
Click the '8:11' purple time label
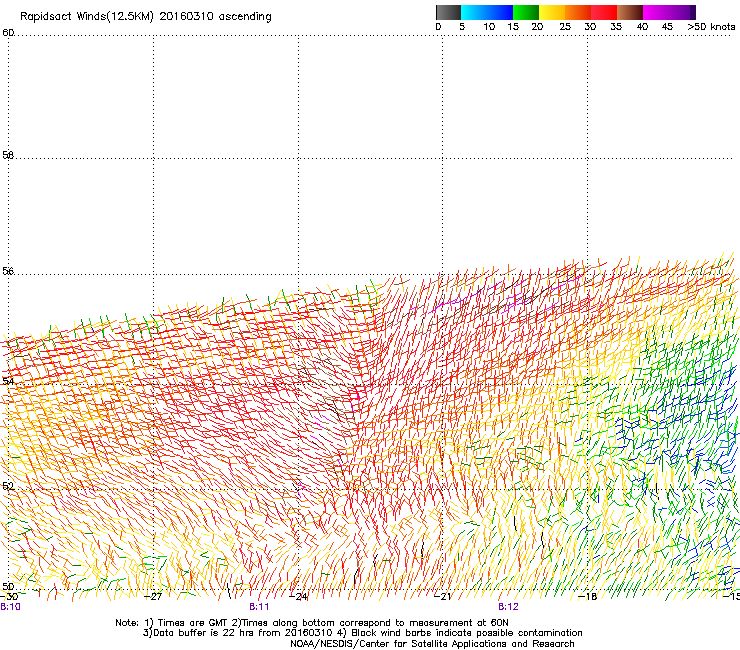click(x=259, y=607)
